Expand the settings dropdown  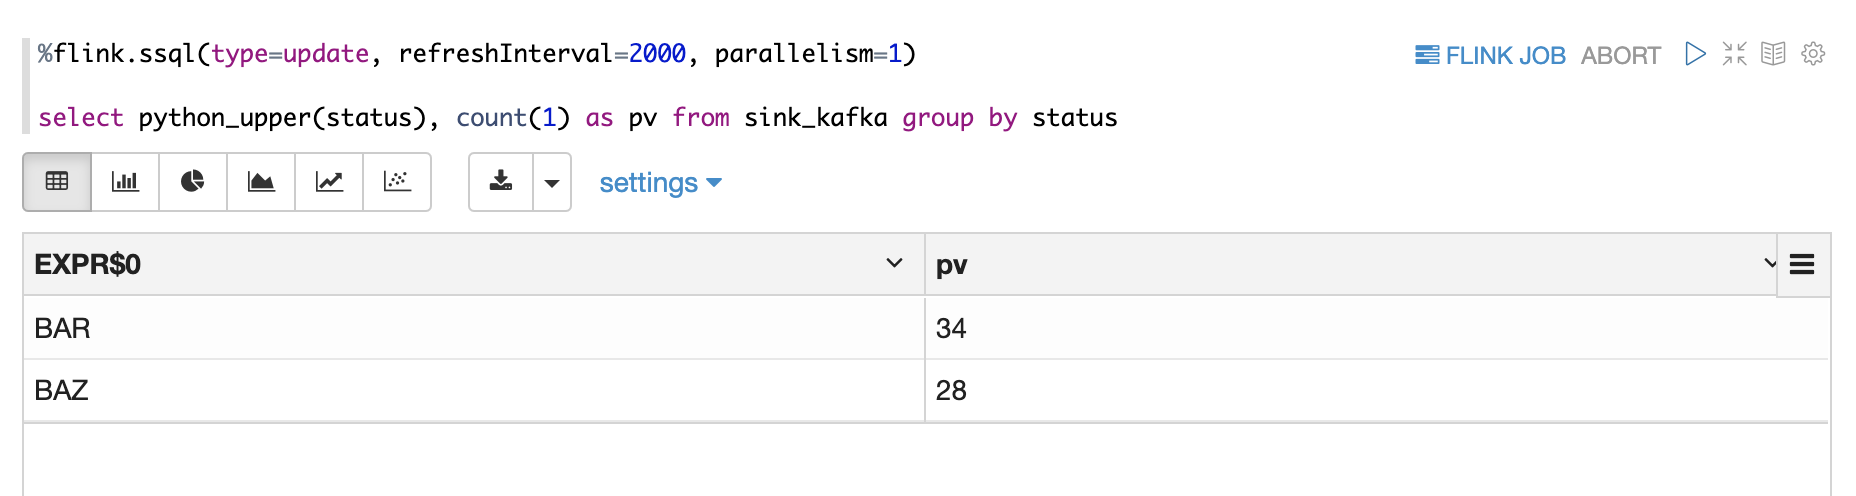(660, 183)
